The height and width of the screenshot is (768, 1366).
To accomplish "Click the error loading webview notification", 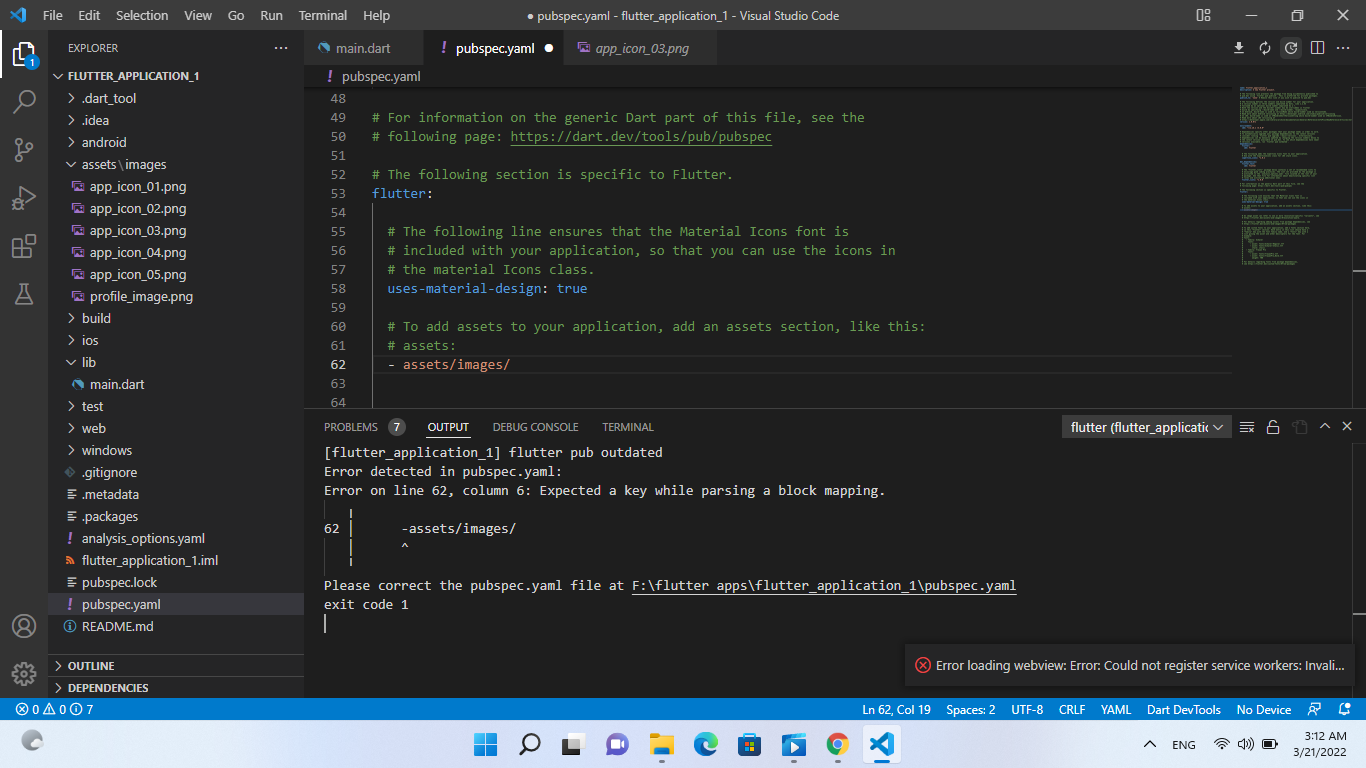I will (1130, 665).
